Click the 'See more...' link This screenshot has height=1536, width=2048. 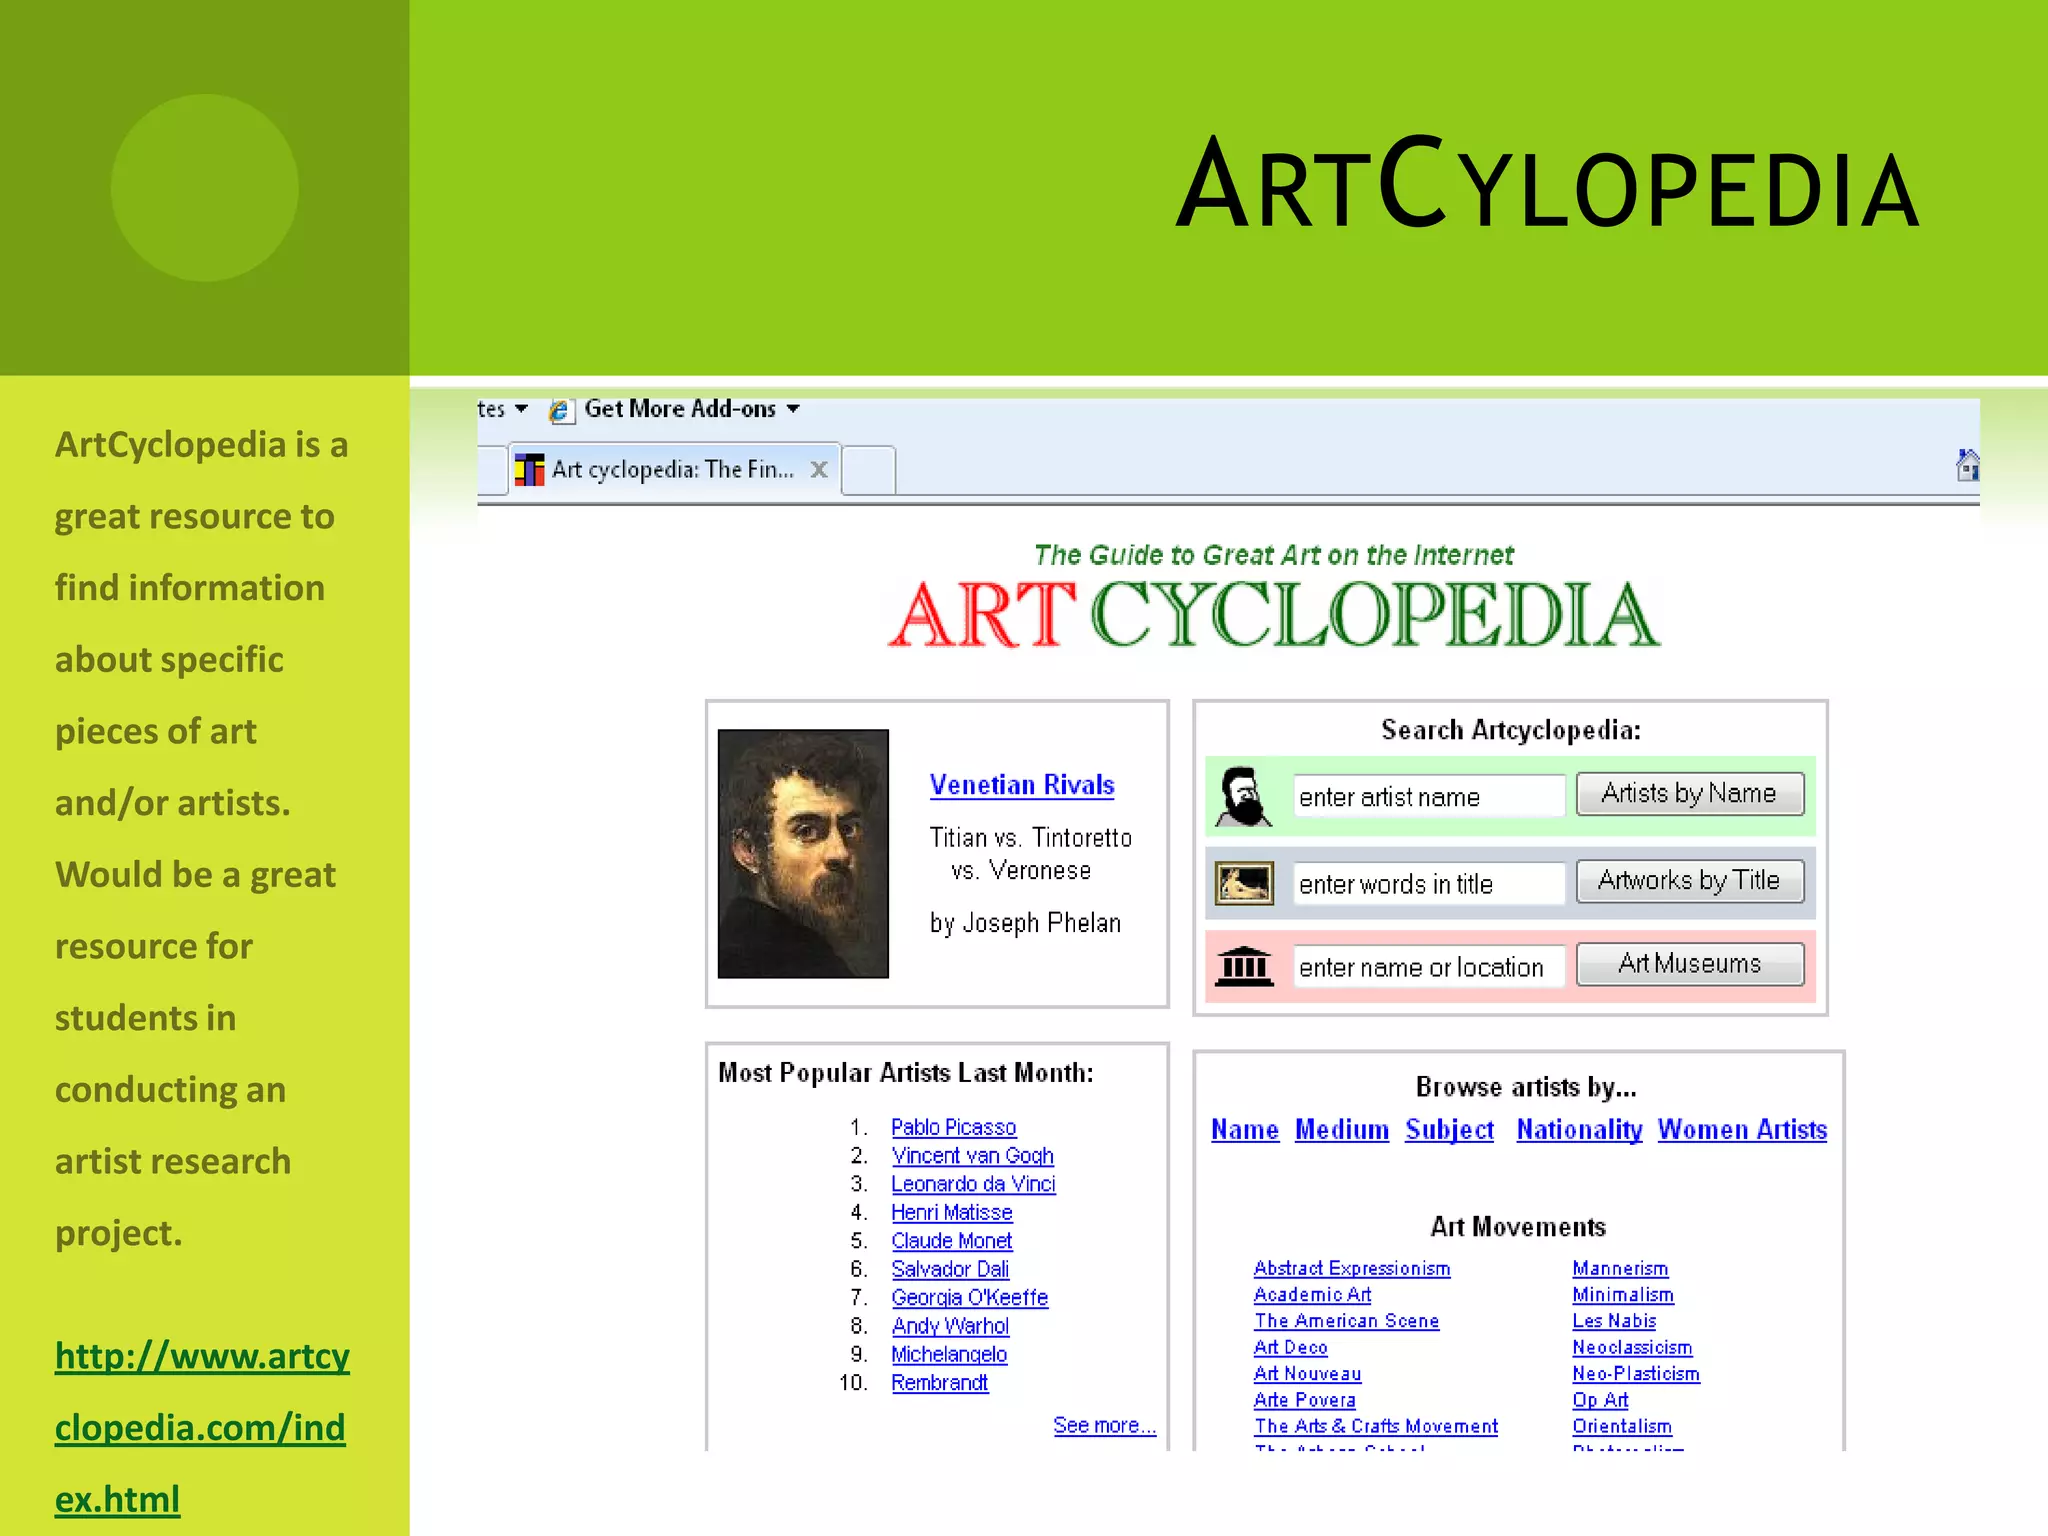(1105, 1425)
